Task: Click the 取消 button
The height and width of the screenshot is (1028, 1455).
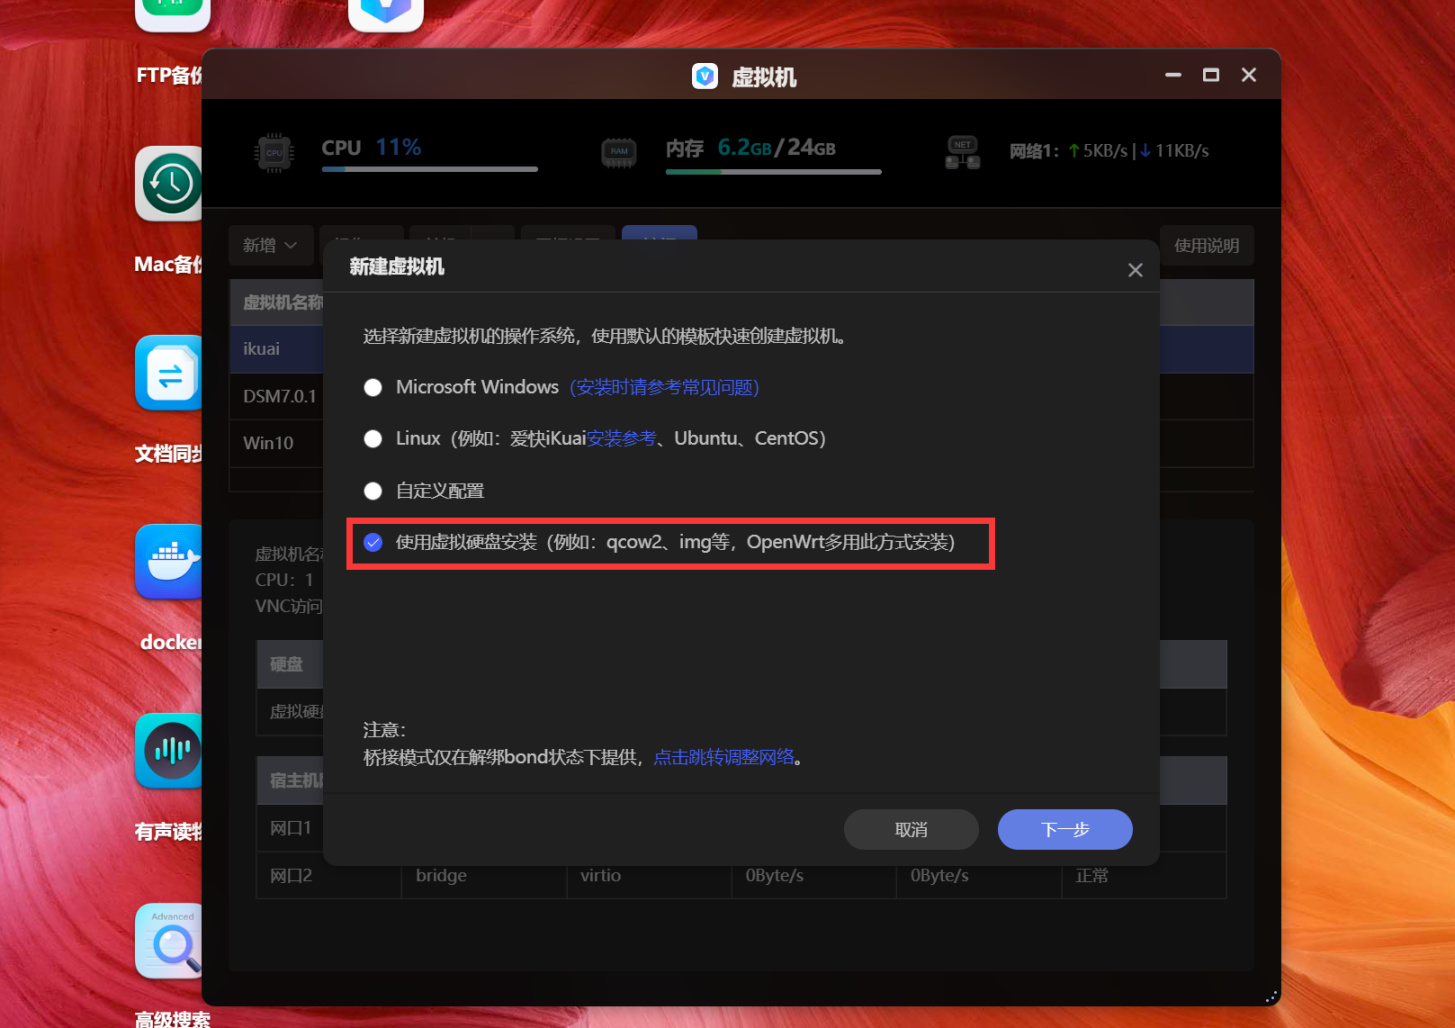Action: coord(911,829)
